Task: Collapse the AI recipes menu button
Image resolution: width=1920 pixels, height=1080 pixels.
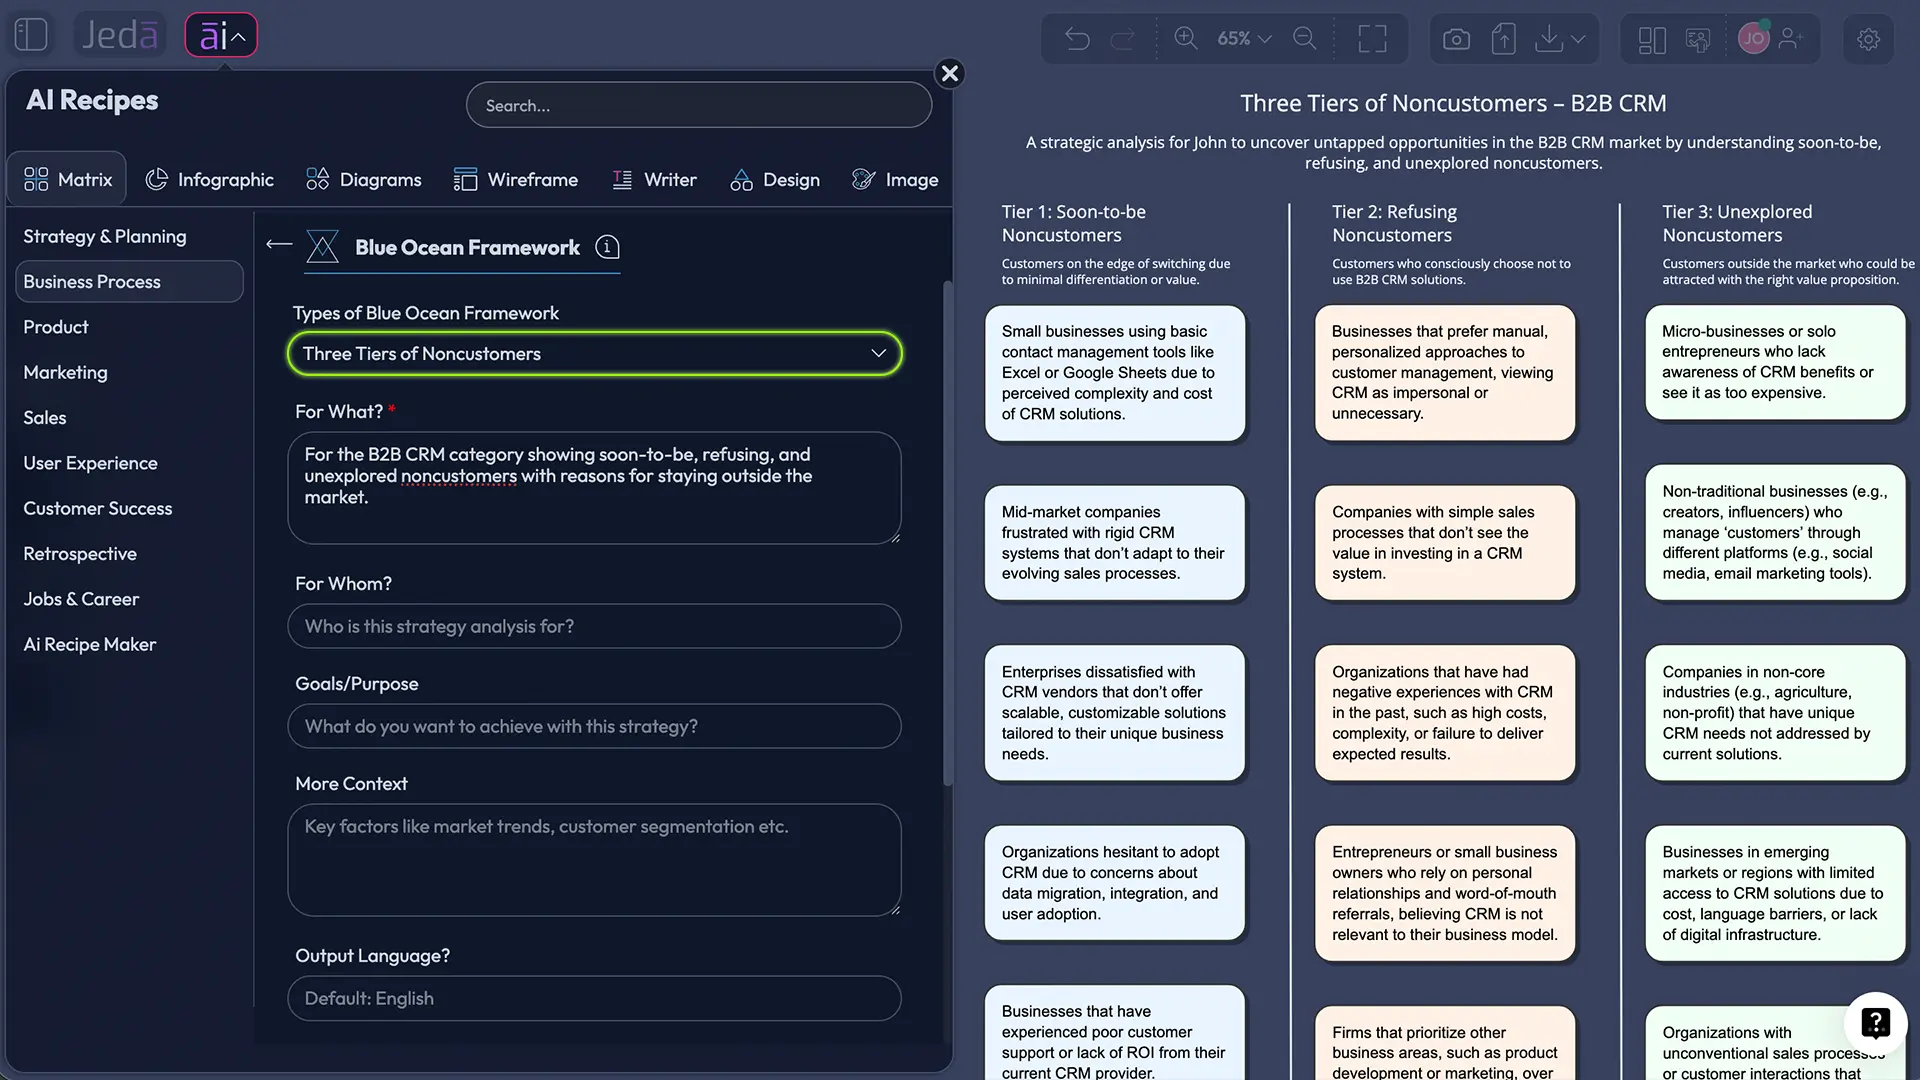Action: pyautogui.click(x=221, y=36)
